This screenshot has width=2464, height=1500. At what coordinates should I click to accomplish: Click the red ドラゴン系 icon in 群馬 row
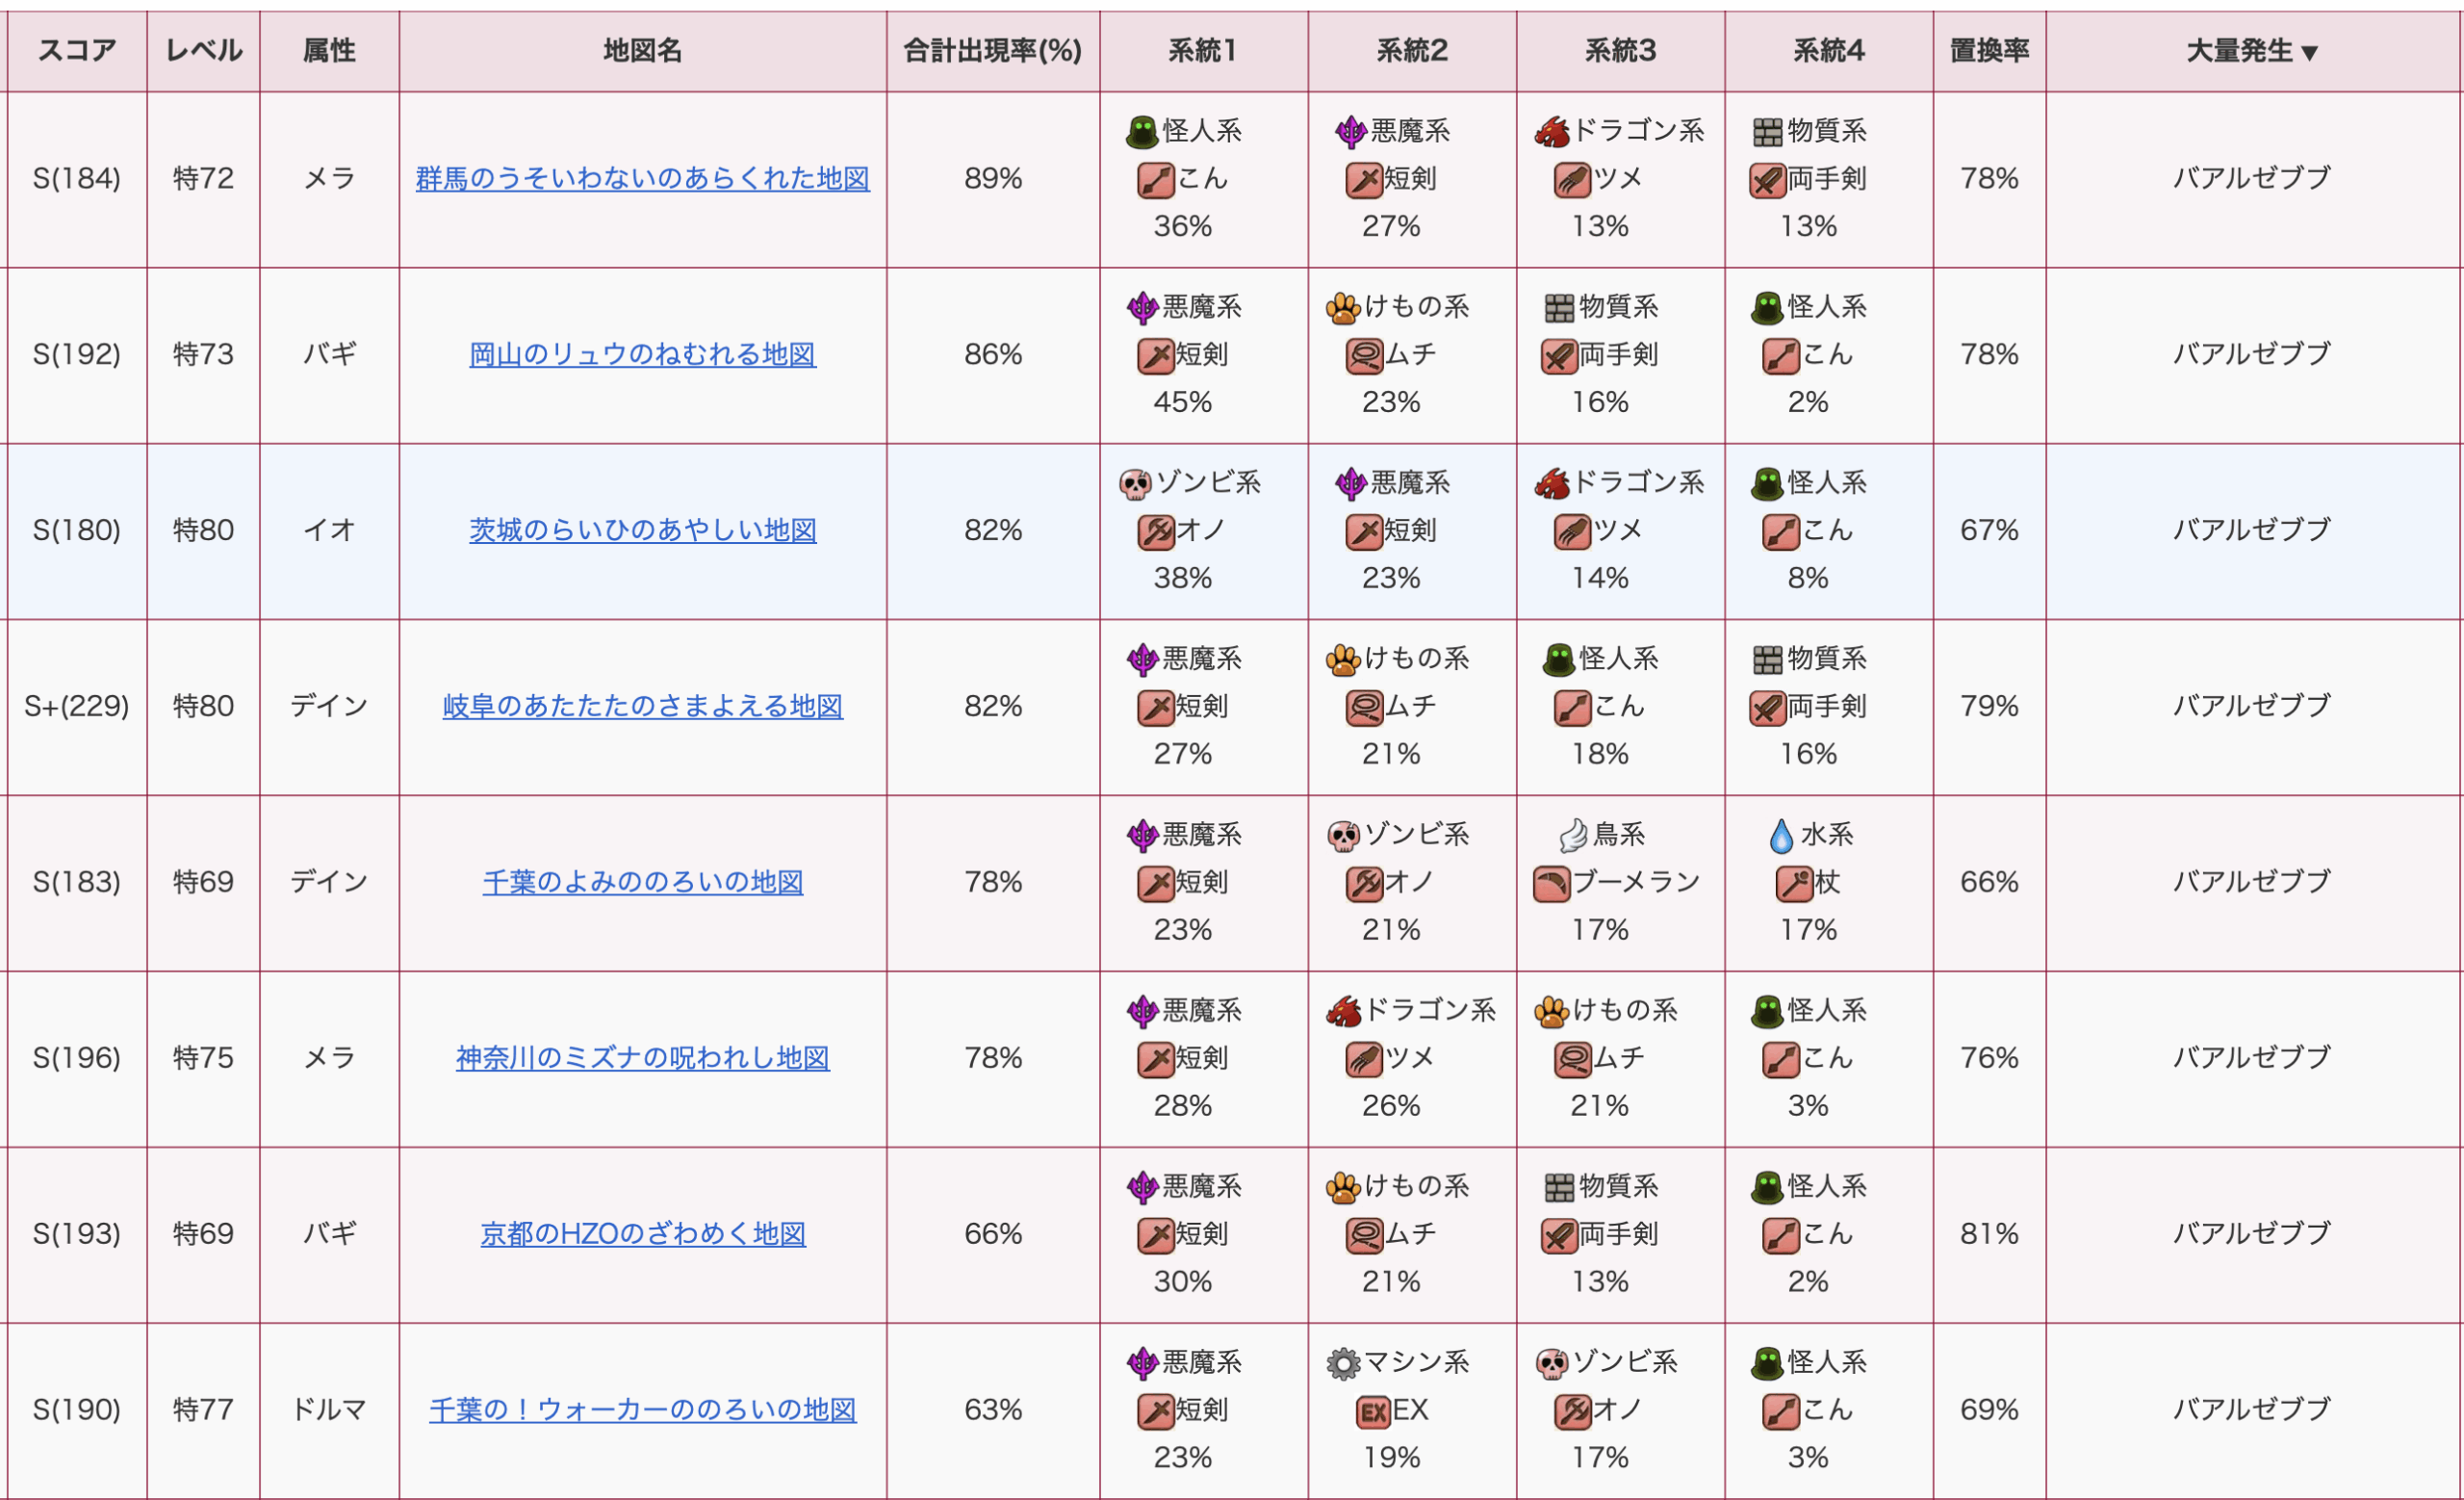[x=1552, y=131]
